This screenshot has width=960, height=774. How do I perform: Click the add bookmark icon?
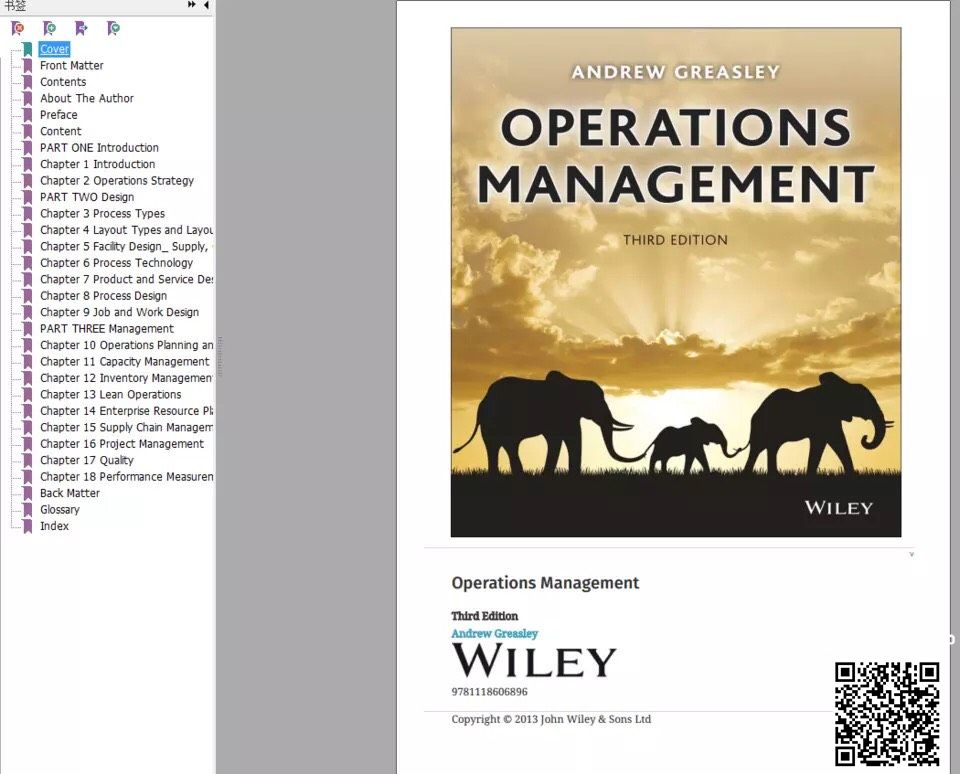point(49,28)
